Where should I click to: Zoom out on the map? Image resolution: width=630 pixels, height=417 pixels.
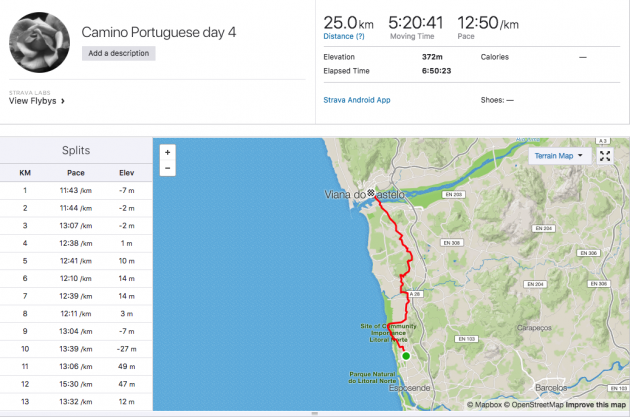coord(167,170)
